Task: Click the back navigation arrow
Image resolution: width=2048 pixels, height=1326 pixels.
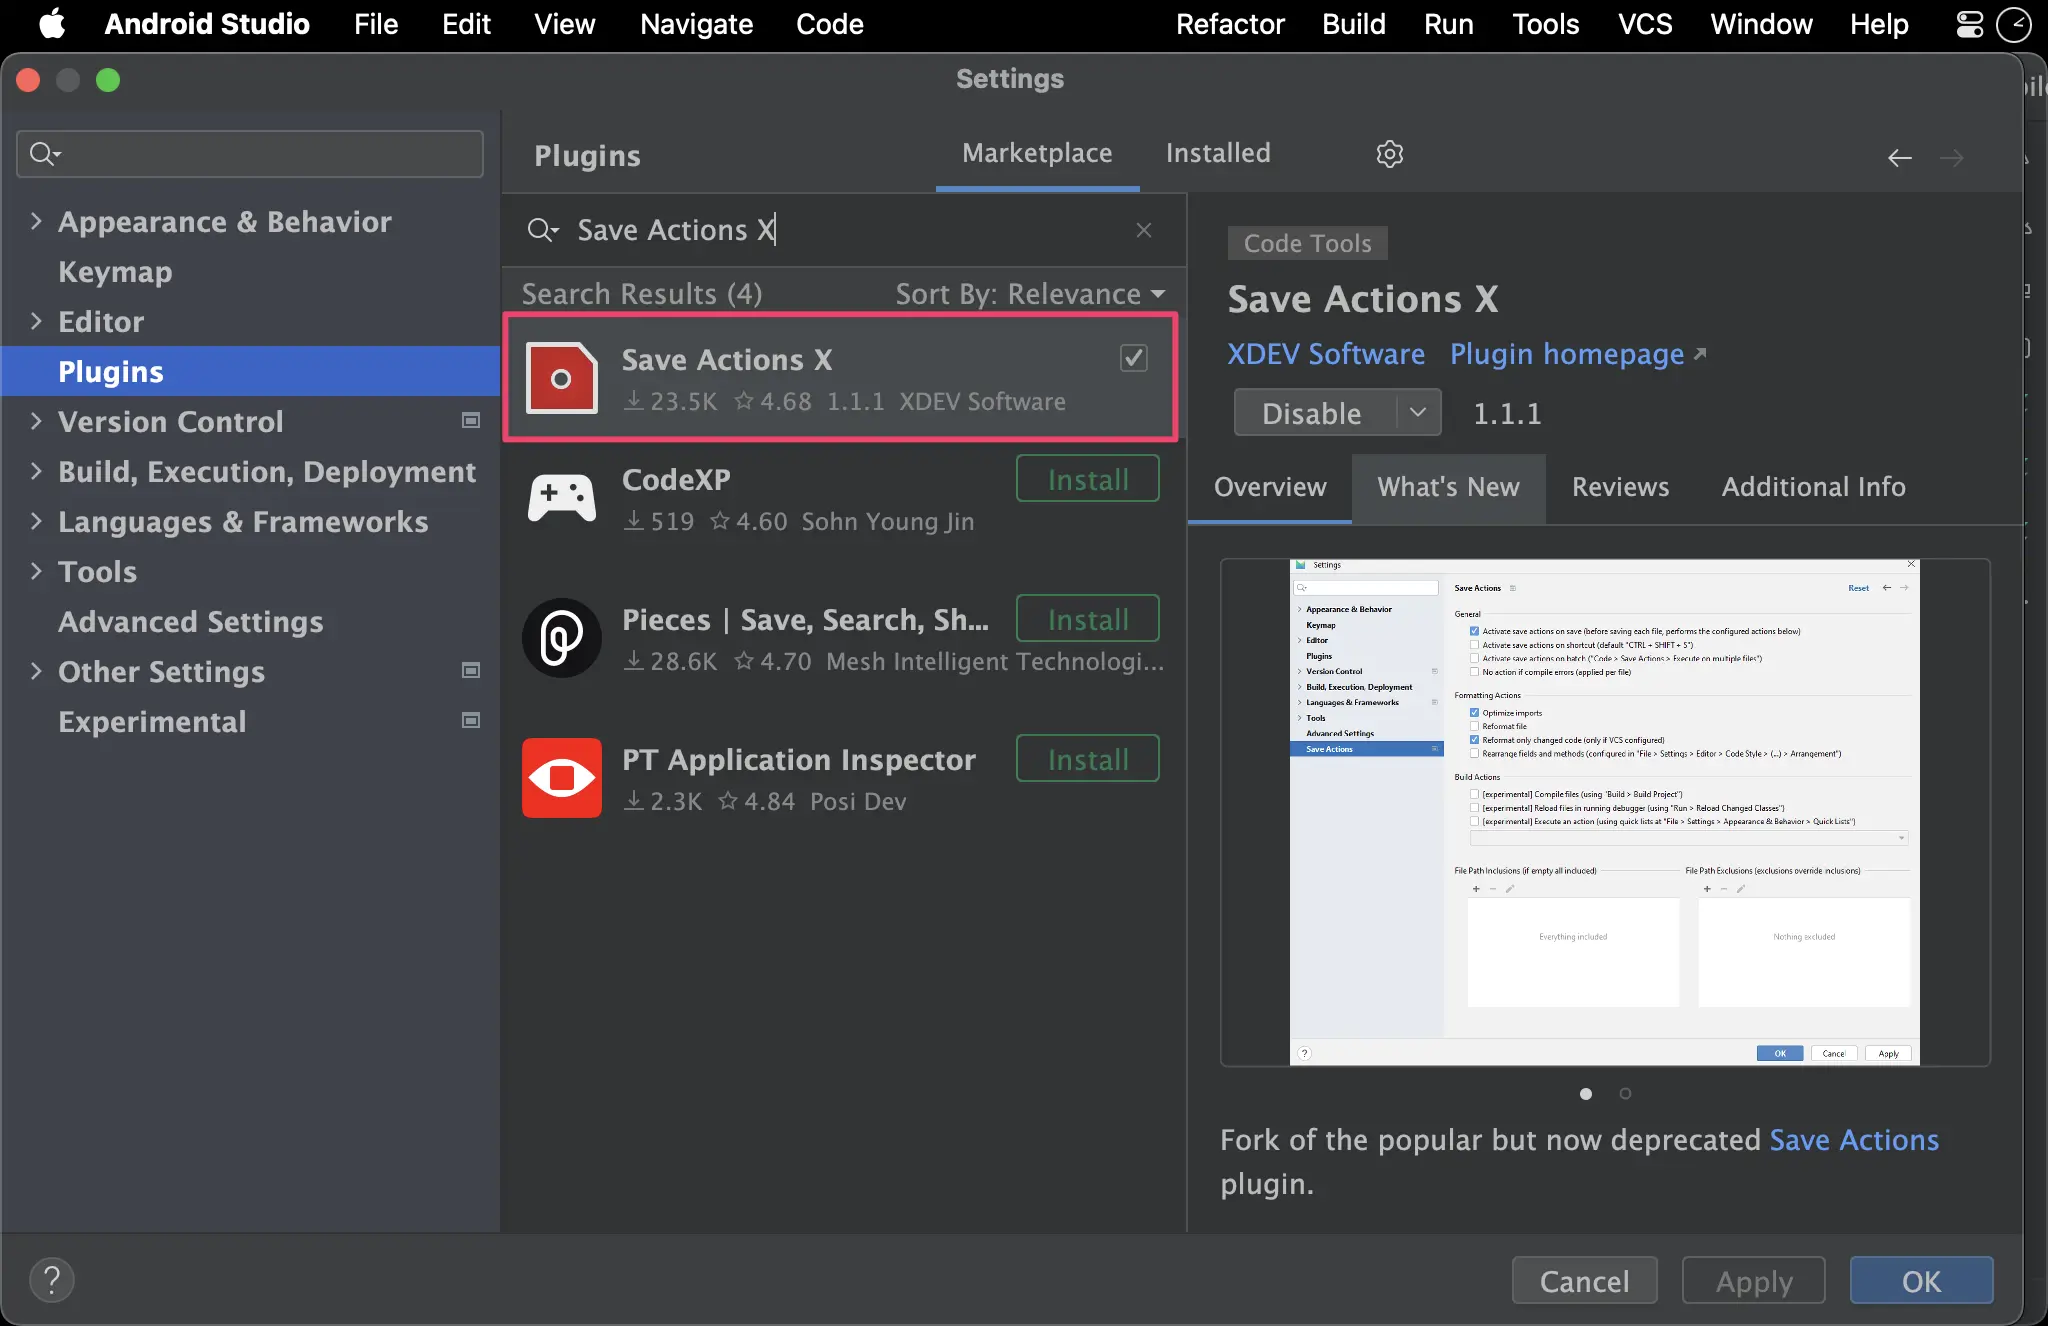Action: 1899,158
